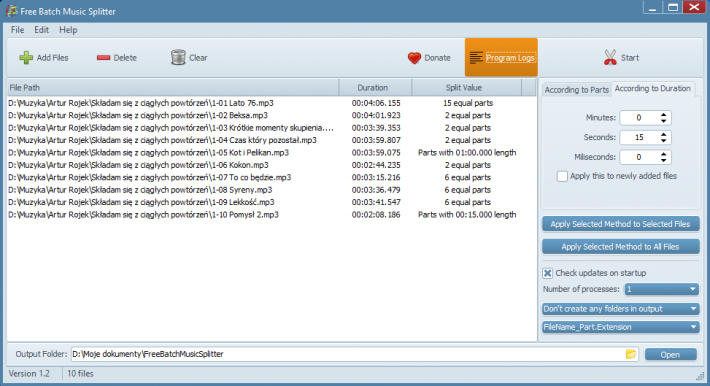The width and height of the screenshot is (710, 386).
Task: Click the trash can Clear icon
Action: pyautogui.click(x=178, y=58)
